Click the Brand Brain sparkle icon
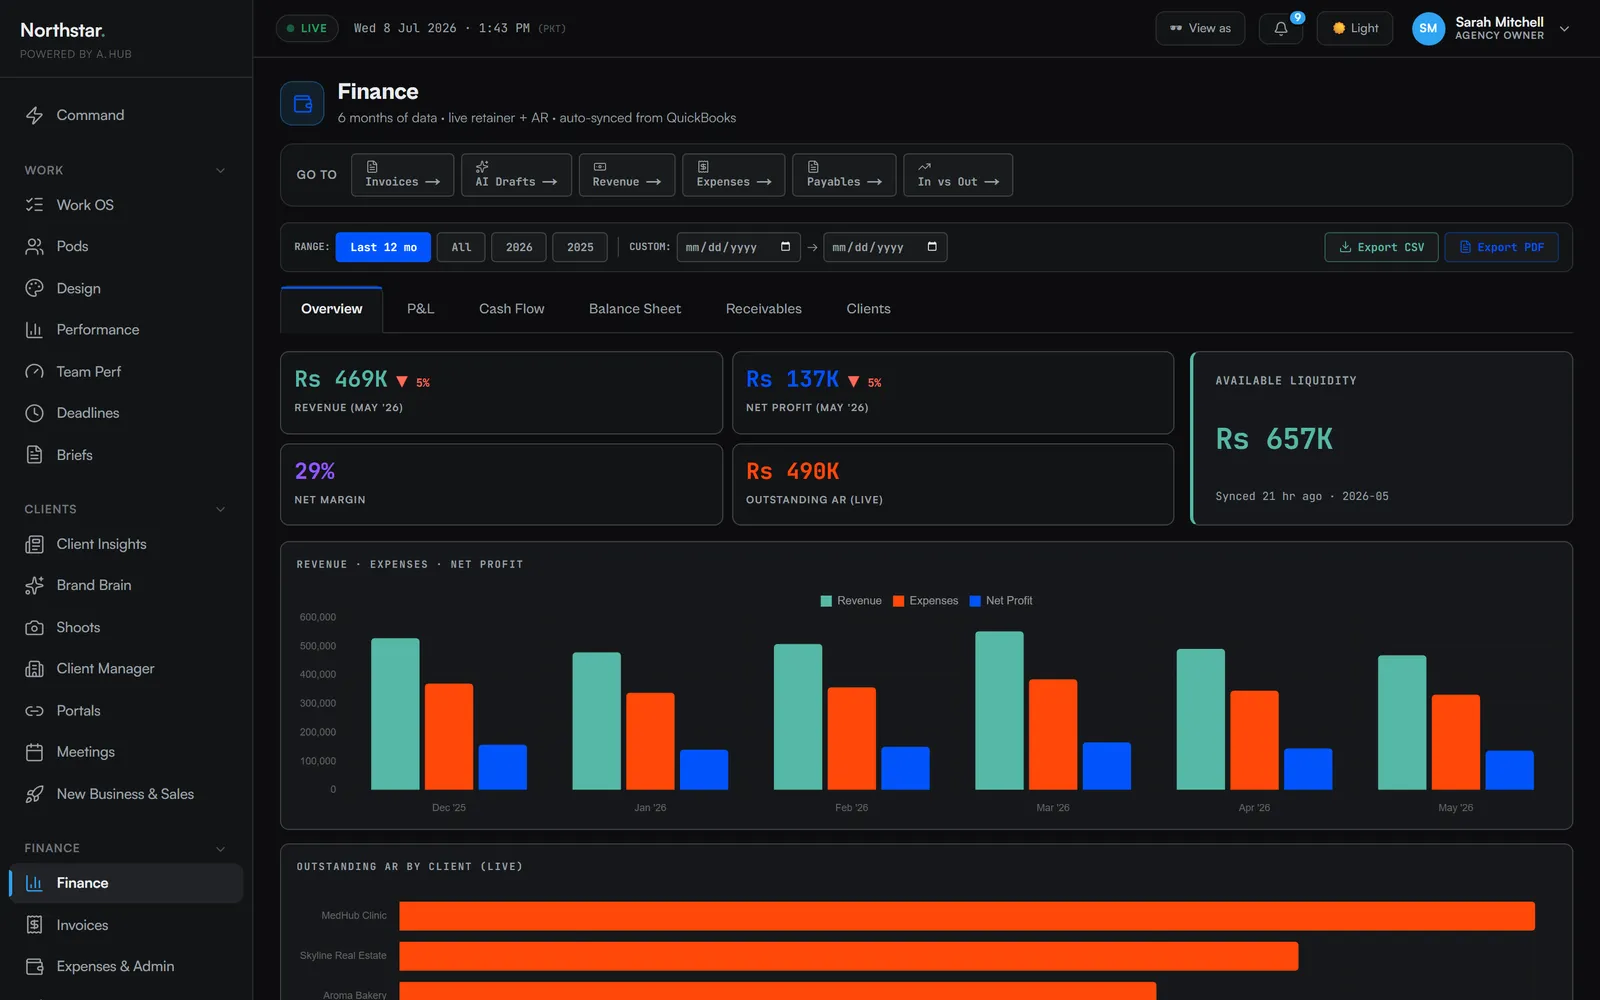This screenshot has height=1000, width=1600. coord(34,585)
